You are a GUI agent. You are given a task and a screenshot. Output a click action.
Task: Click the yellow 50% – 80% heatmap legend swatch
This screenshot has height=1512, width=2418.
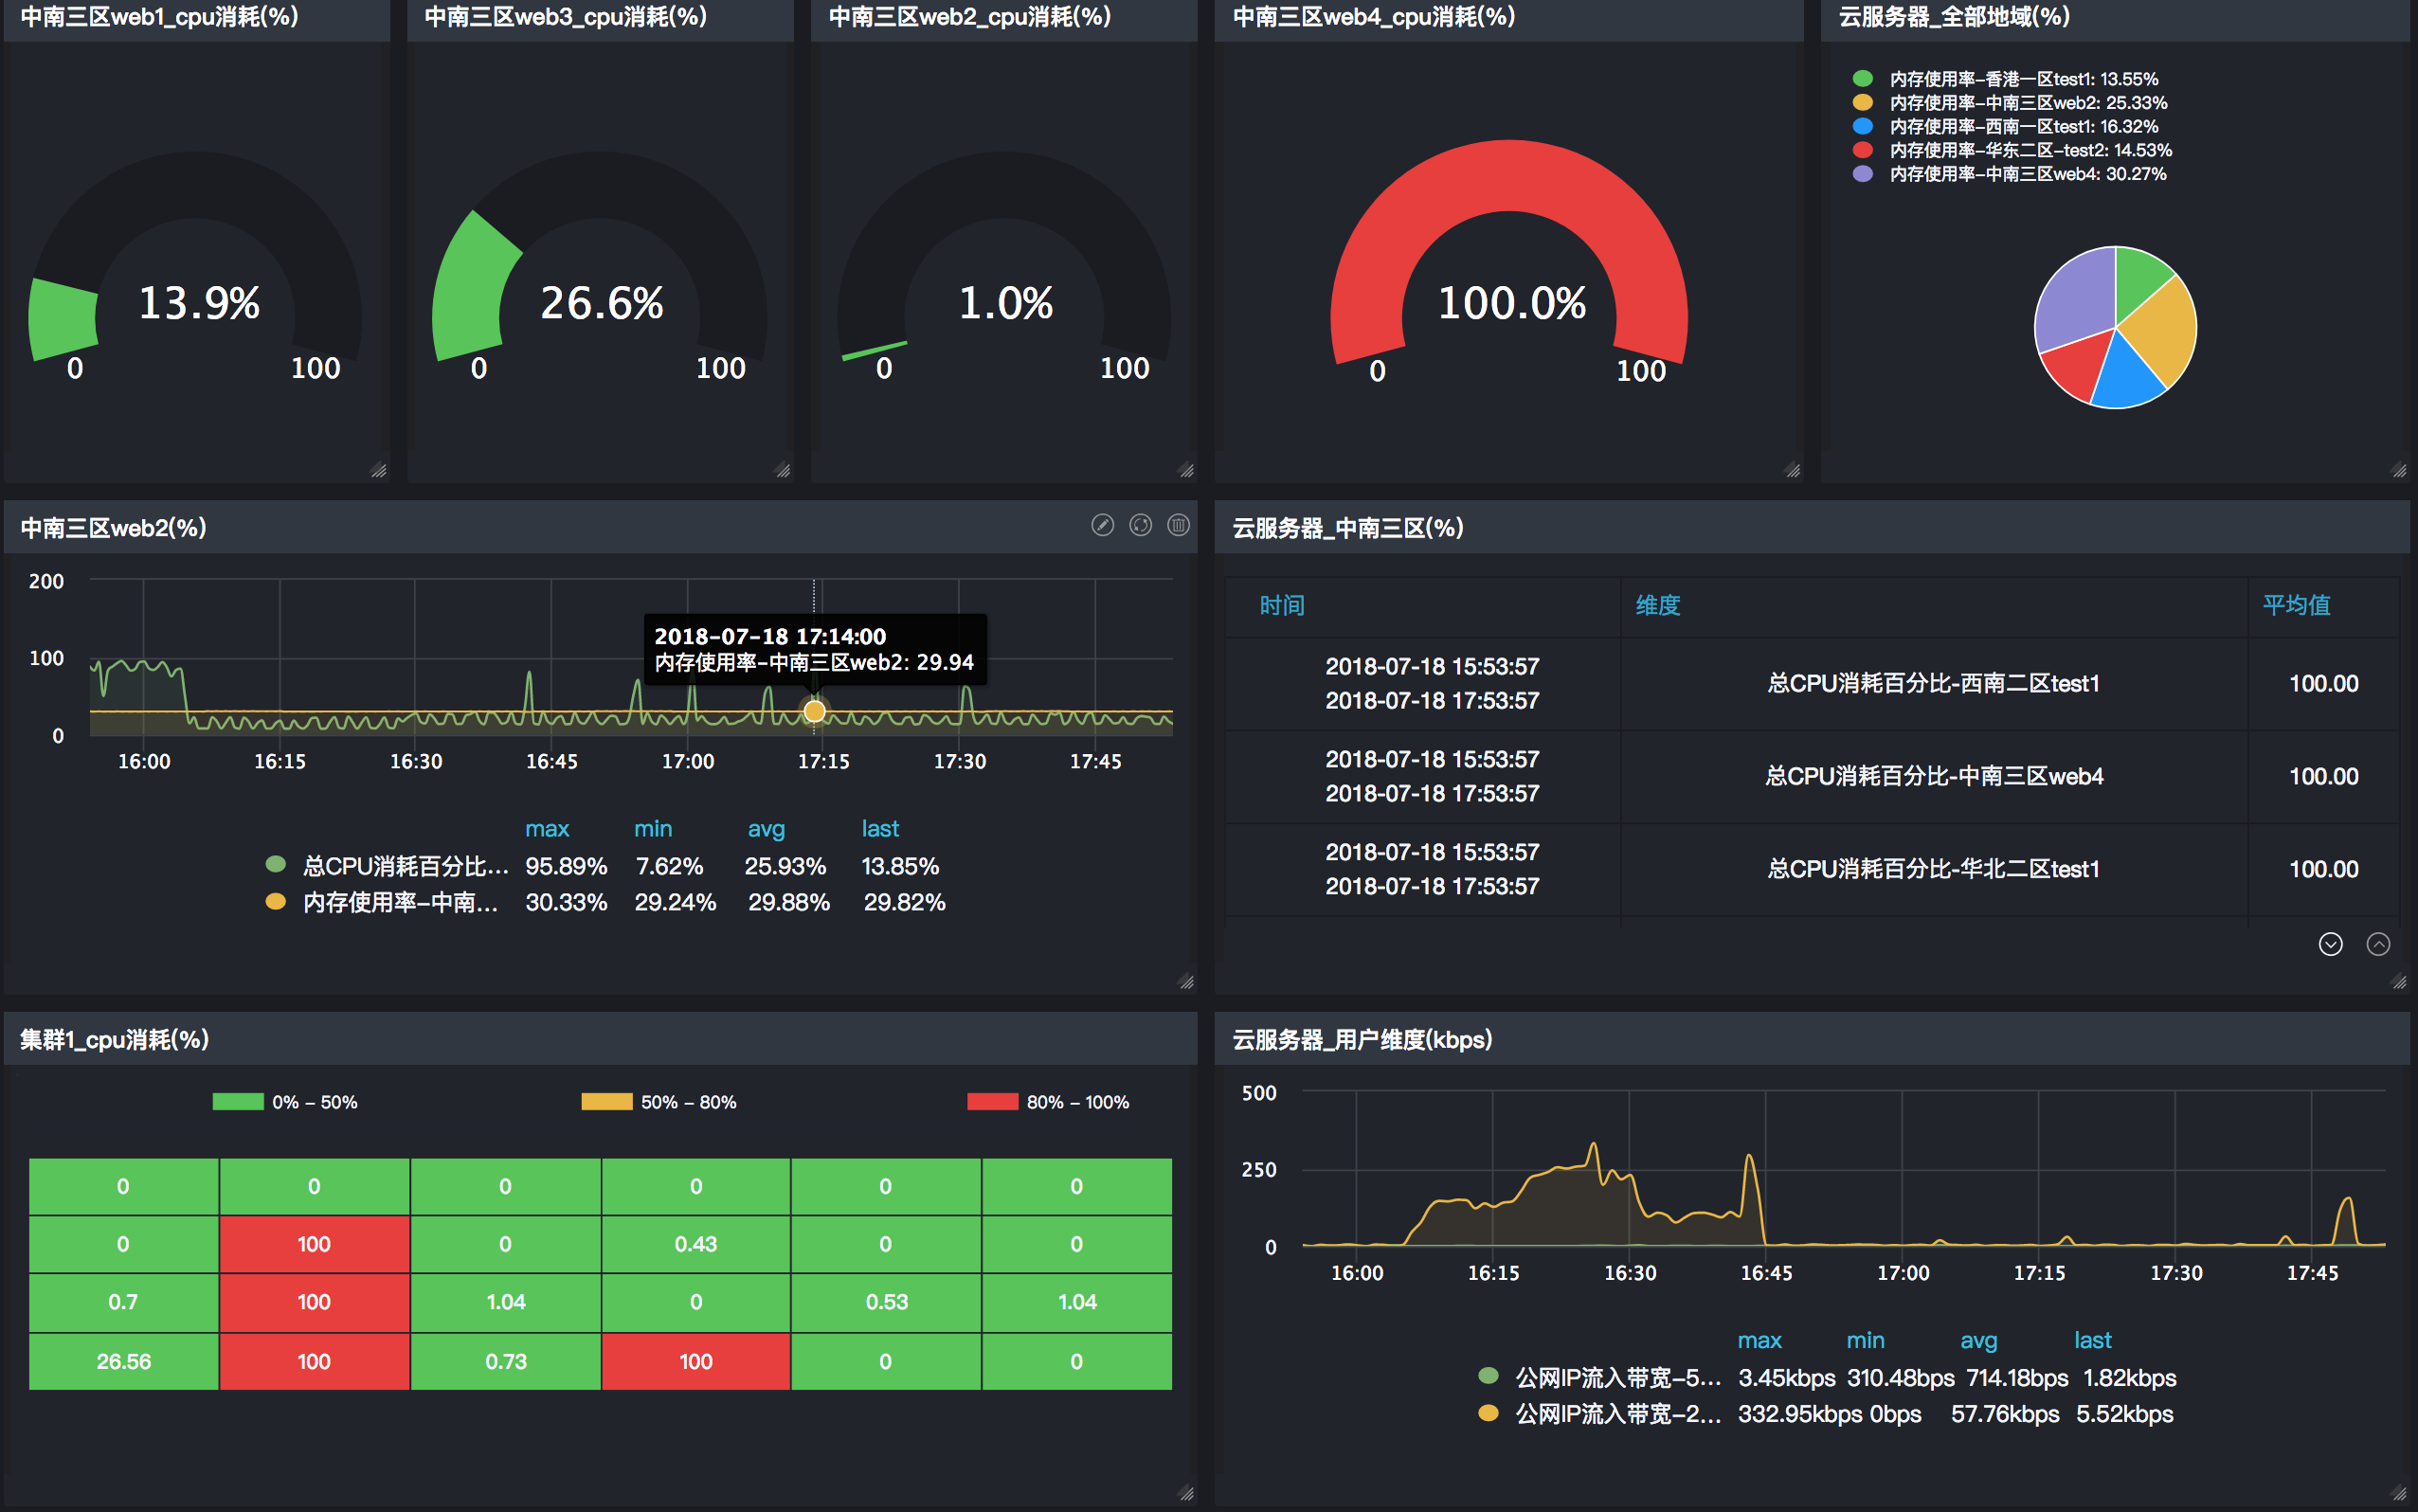(607, 1102)
